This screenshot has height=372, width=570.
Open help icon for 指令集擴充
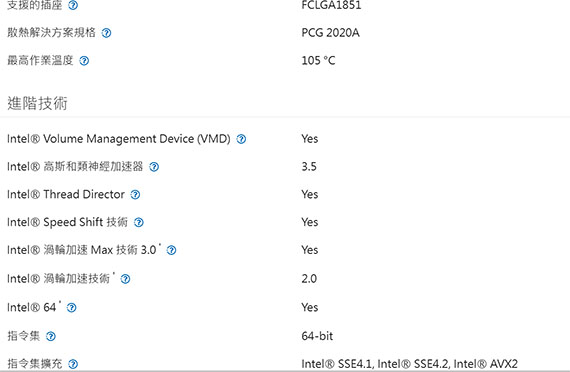73,364
